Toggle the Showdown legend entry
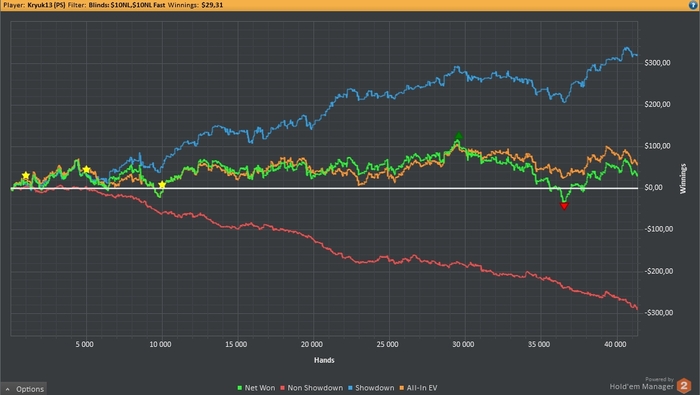The height and width of the screenshot is (395, 700). [371, 388]
